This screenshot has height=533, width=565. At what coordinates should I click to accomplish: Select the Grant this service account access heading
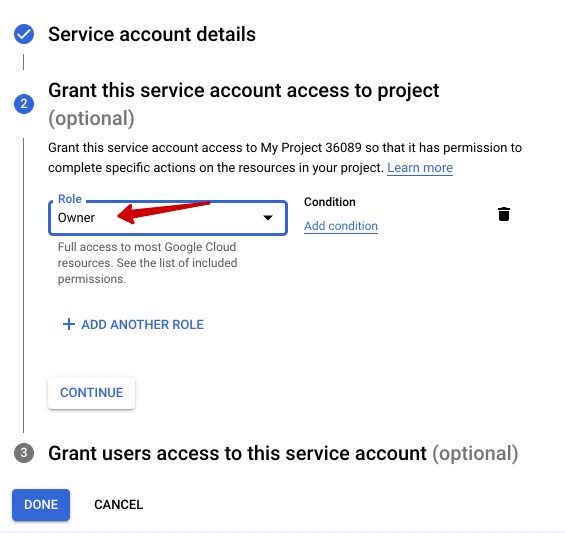tap(244, 104)
